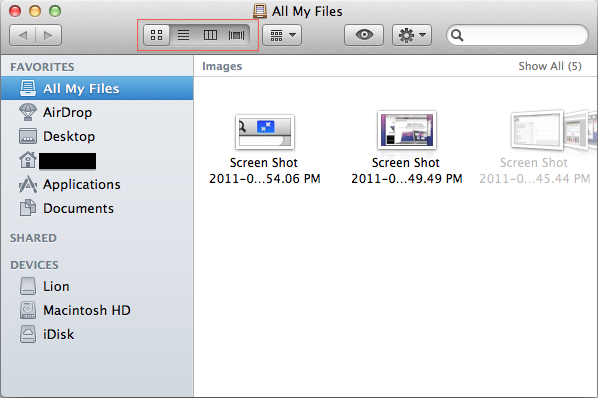Screen dimensions: 598x398
Task: Click the SHARED sidebar heading
Action: 33,238
